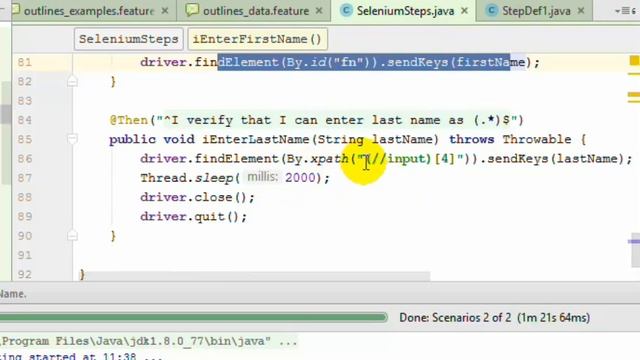
Task: Click the Java class icon on SeleniumSteps.java tab
Action: pos(346,11)
